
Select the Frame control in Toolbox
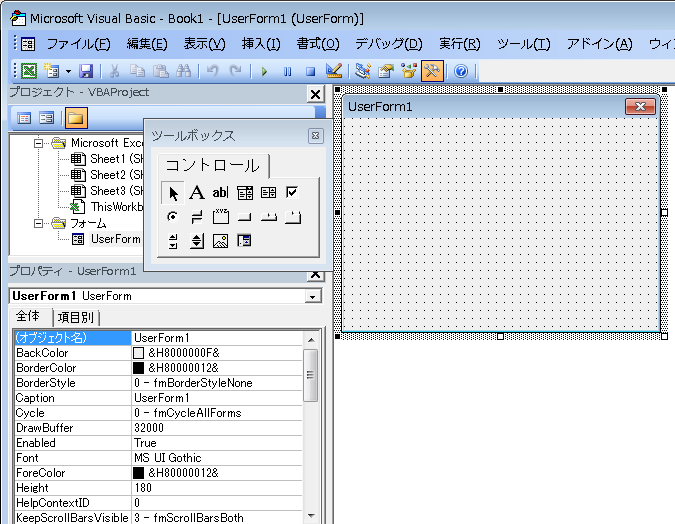[x=220, y=217]
